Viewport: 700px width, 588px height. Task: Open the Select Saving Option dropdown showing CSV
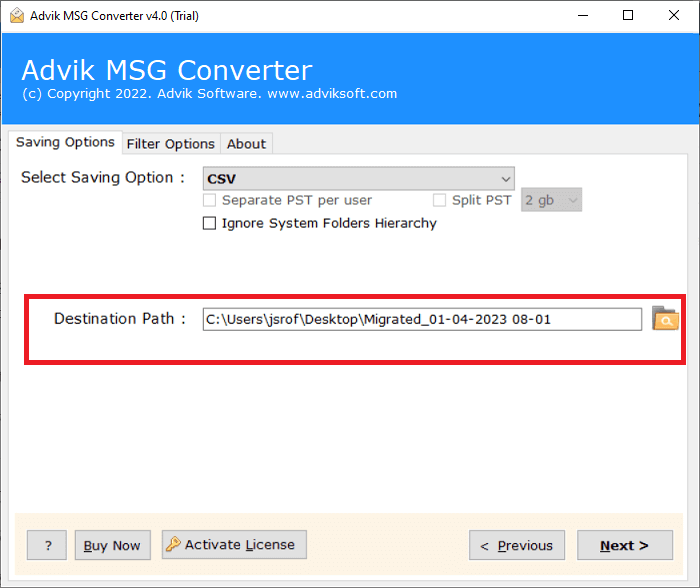click(358, 179)
